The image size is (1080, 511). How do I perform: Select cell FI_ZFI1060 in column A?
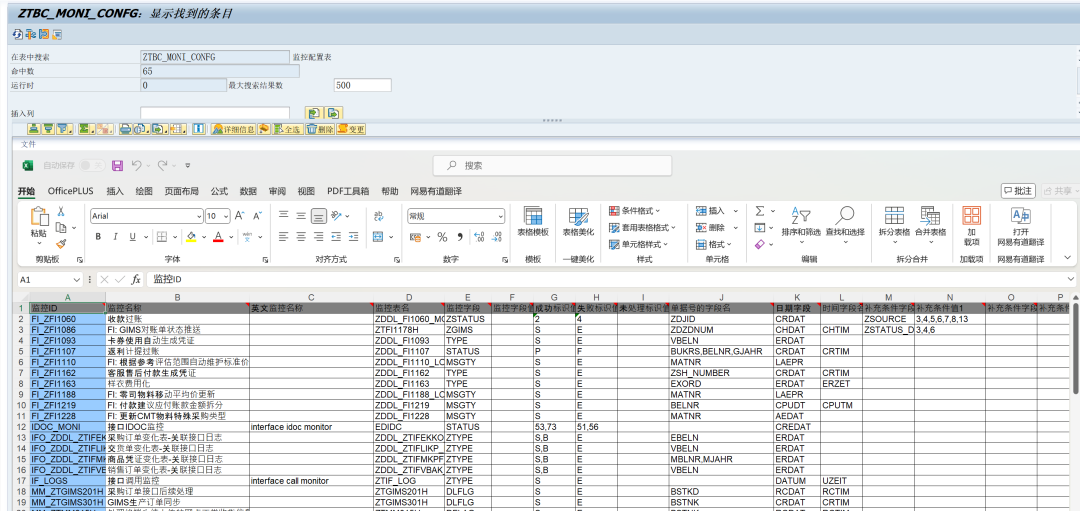68,319
